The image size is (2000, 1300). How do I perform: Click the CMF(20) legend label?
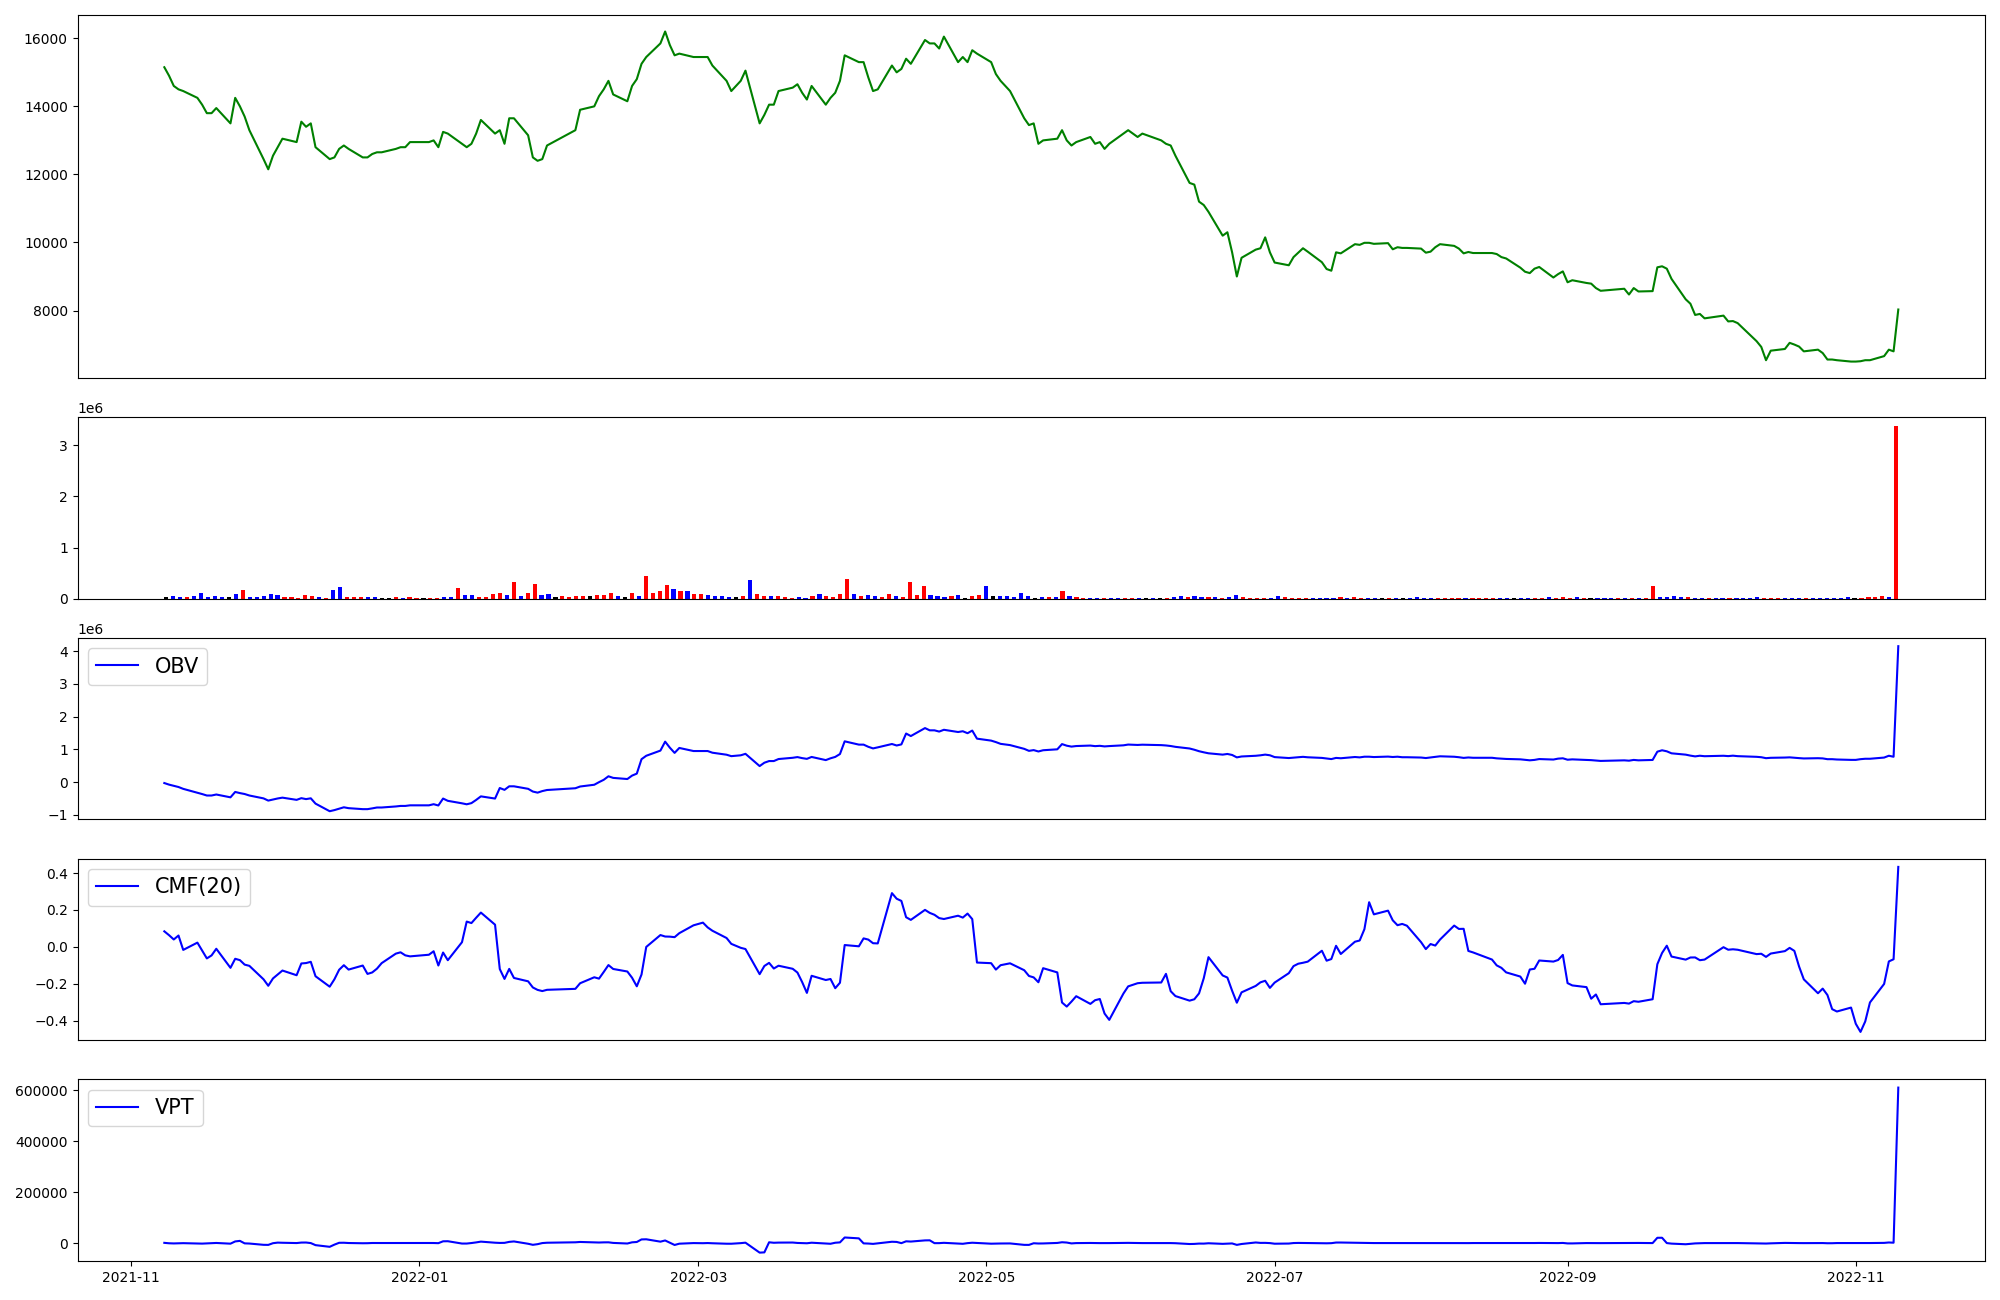coord(197,887)
